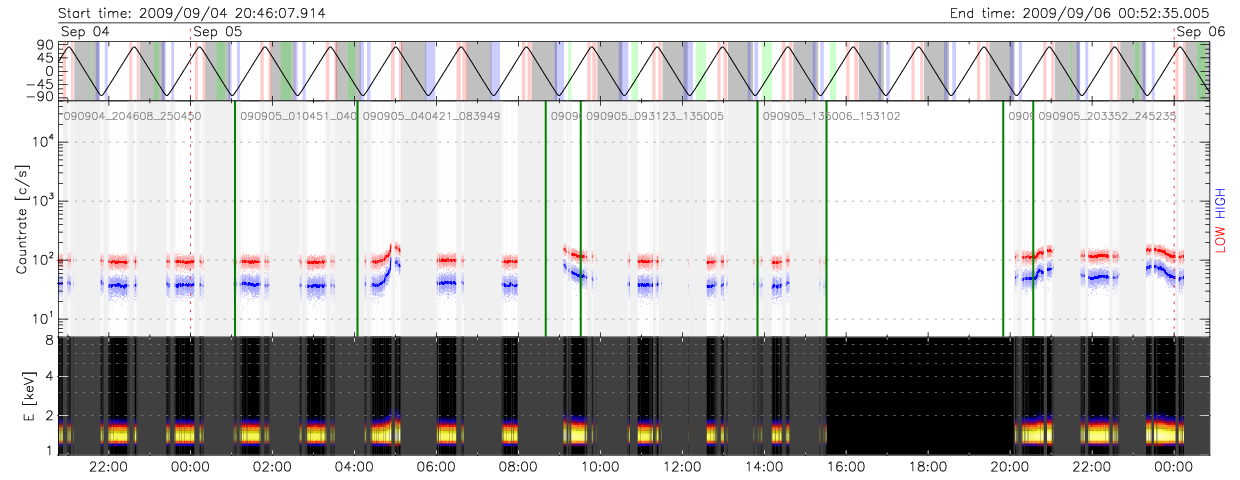This screenshot has height=480, width=1240.
Task: Click the Countrate [c/s] axis title
Action: 21,220
